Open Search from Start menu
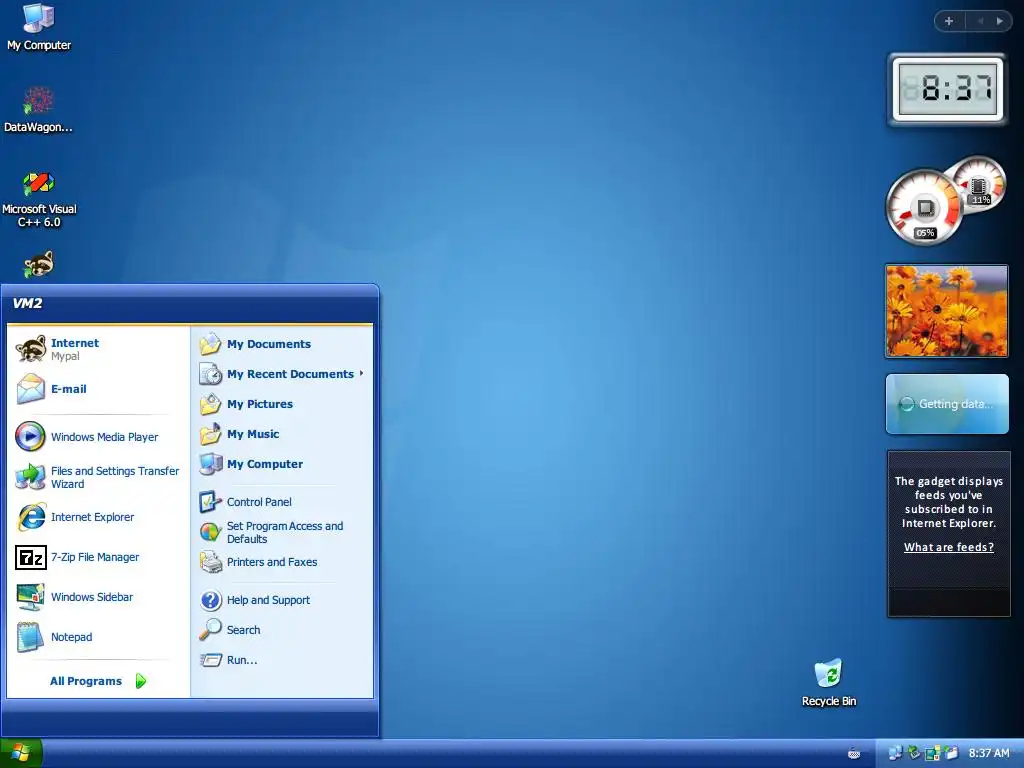 point(281,630)
